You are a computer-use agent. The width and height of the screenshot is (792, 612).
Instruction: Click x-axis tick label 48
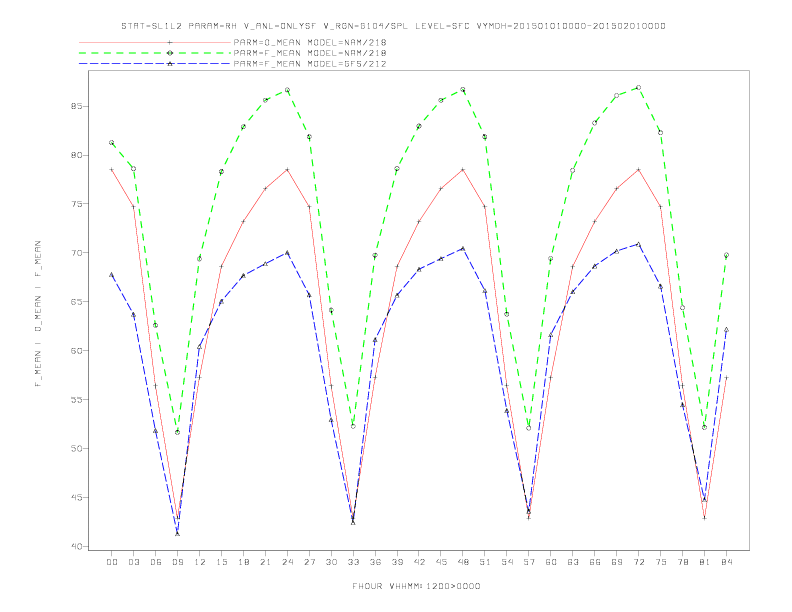463,562
